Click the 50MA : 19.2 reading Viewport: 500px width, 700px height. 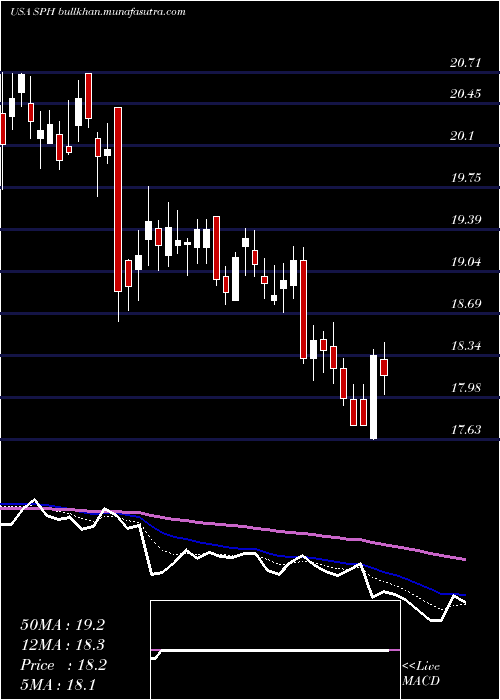coord(62,625)
